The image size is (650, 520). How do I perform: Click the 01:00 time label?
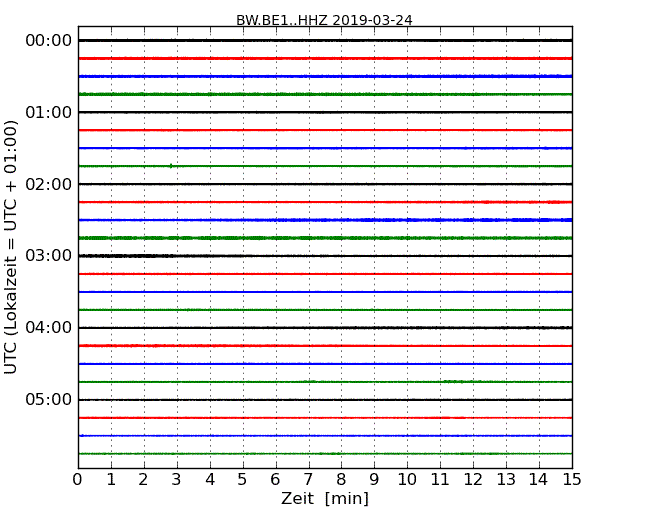point(49,112)
